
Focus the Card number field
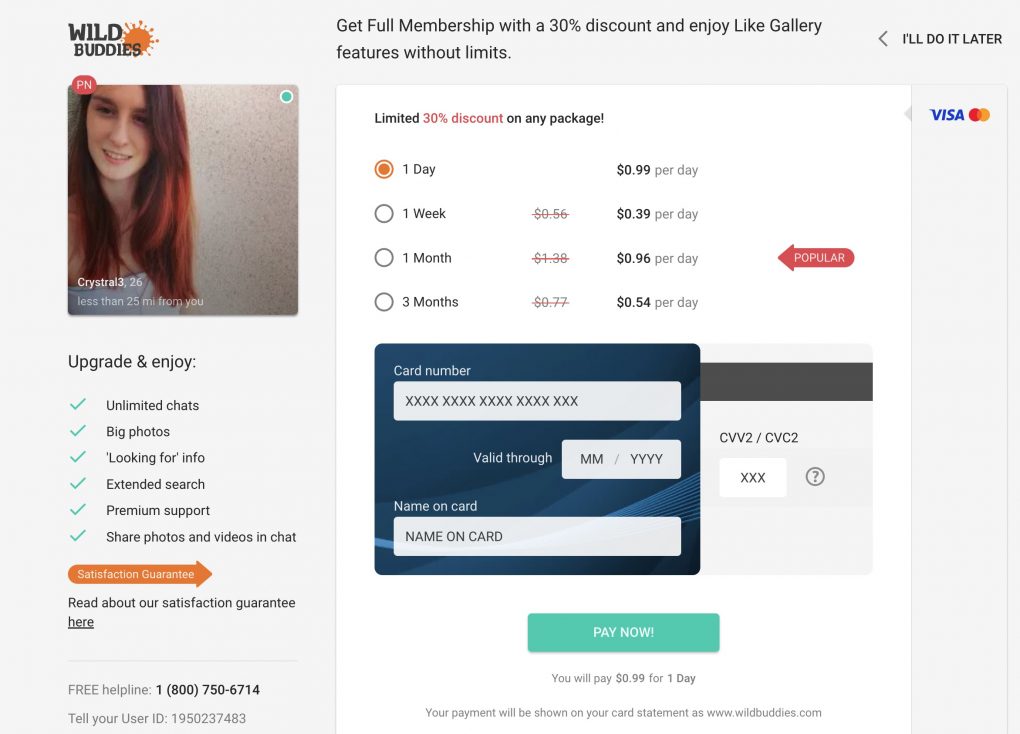coord(537,401)
